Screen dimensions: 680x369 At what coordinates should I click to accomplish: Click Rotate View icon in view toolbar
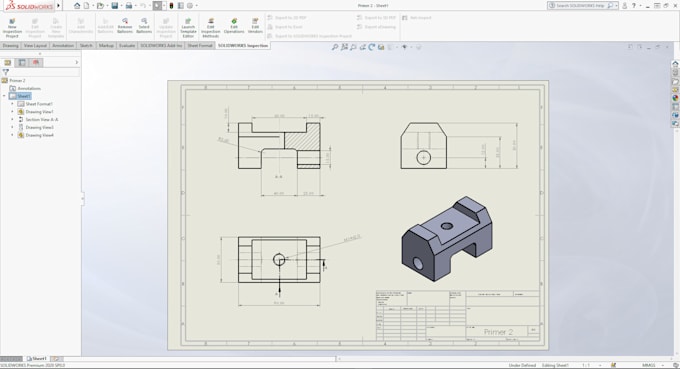click(372, 47)
